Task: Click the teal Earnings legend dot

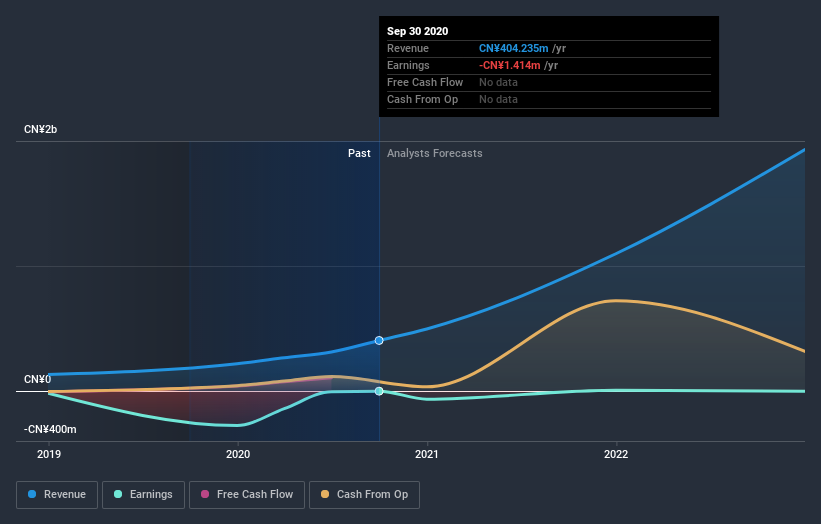Action: pyautogui.click(x=118, y=494)
